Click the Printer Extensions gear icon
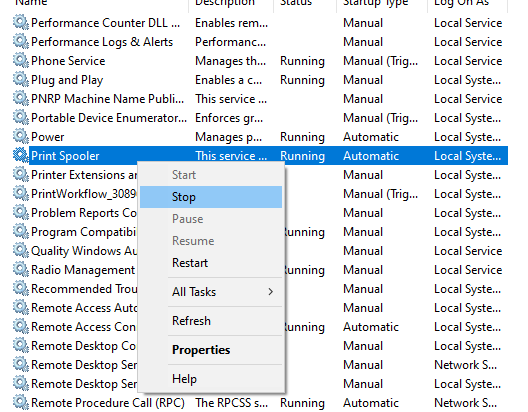This screenshot has width=528, height=412. pyautogui.click(x=21, y=175)
